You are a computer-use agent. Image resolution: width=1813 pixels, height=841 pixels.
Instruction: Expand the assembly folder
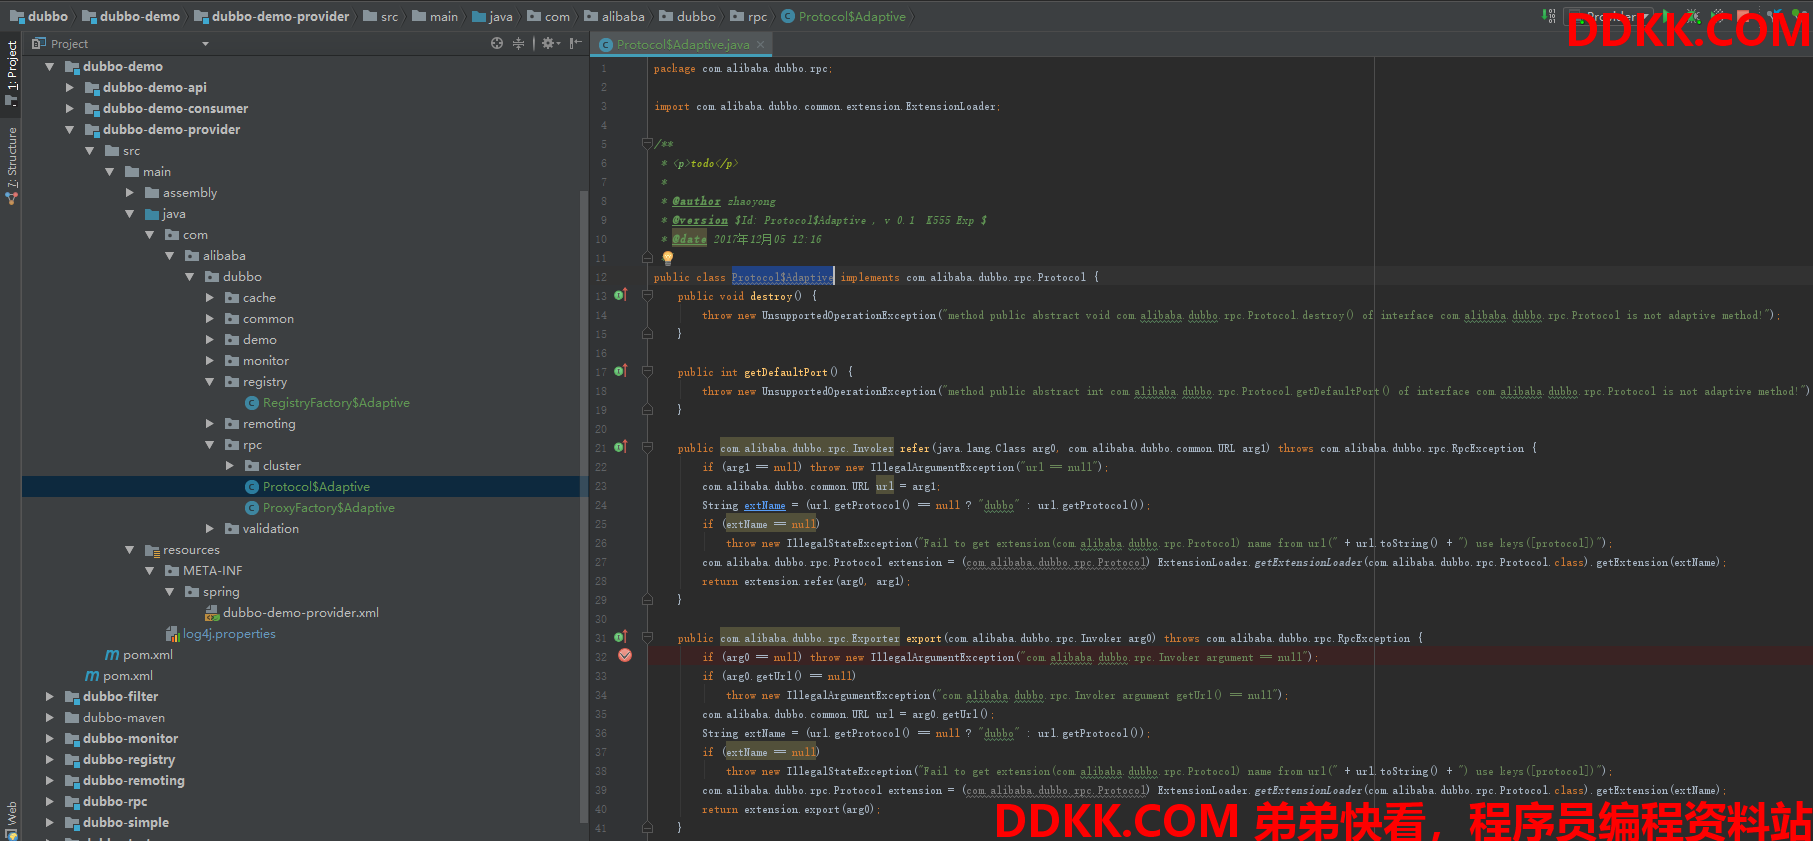129,192
